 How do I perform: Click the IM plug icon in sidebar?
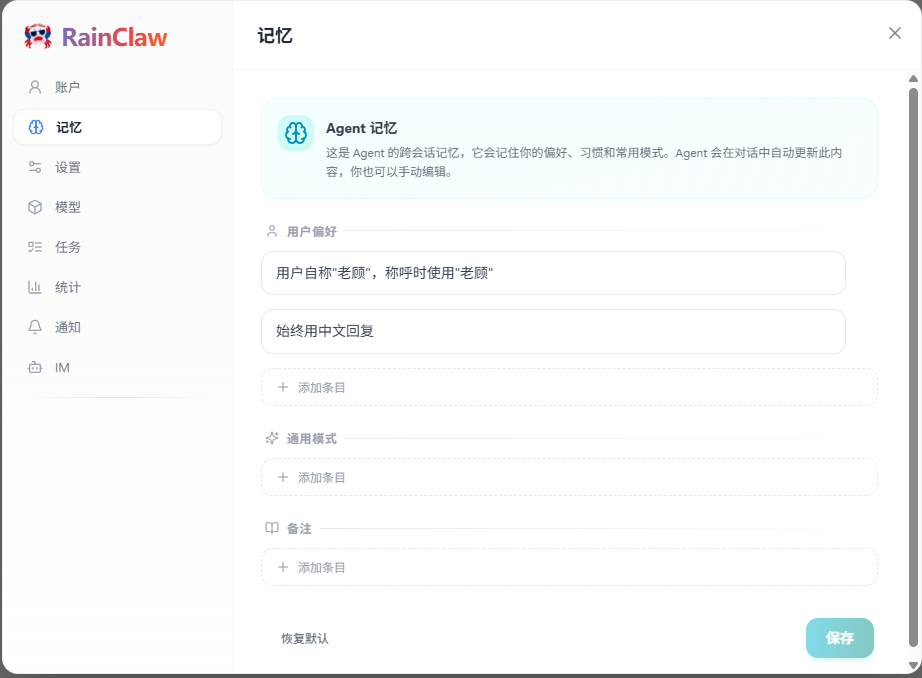[x=33, y=367]
